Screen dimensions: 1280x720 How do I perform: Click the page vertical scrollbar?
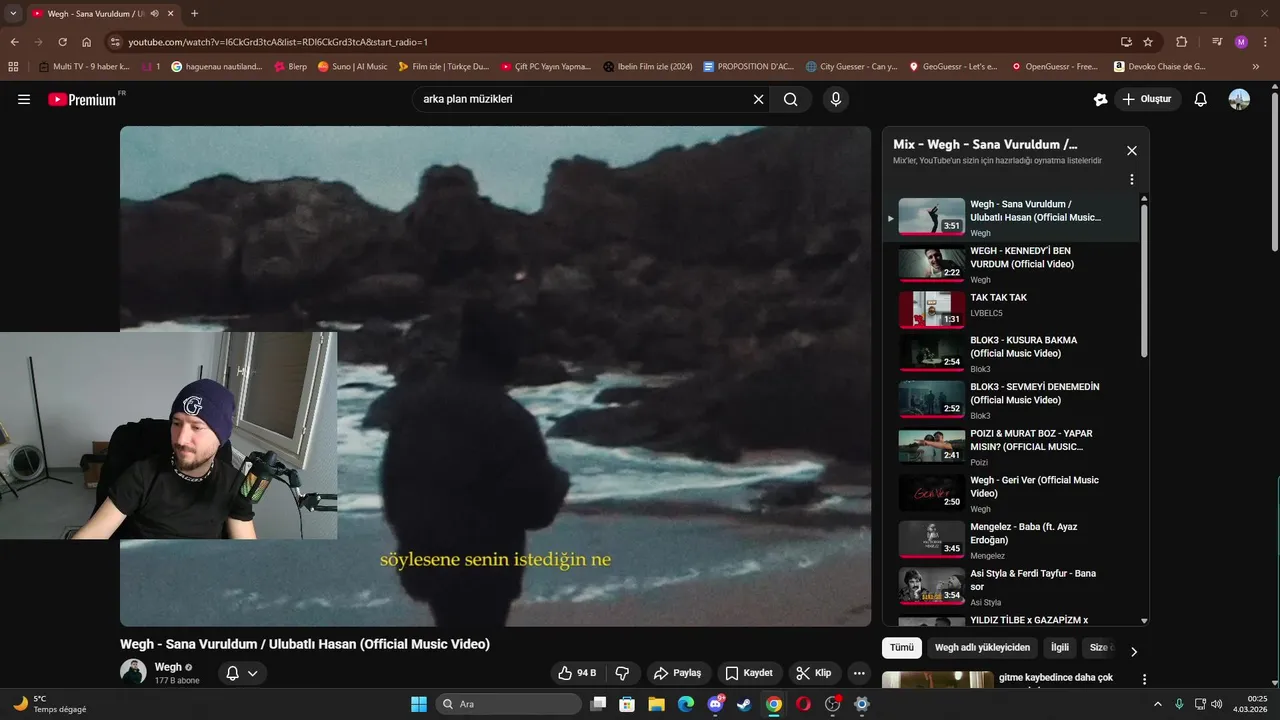click(x=1274, y=172)
